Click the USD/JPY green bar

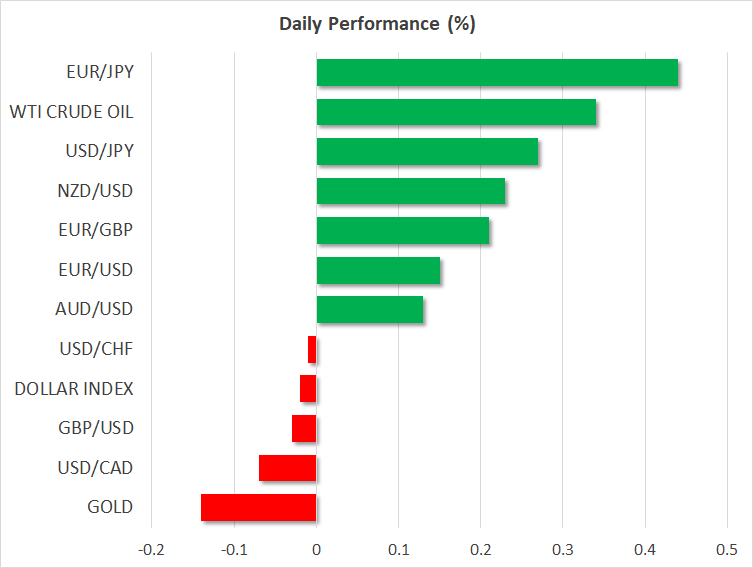[x=427, y=152]
